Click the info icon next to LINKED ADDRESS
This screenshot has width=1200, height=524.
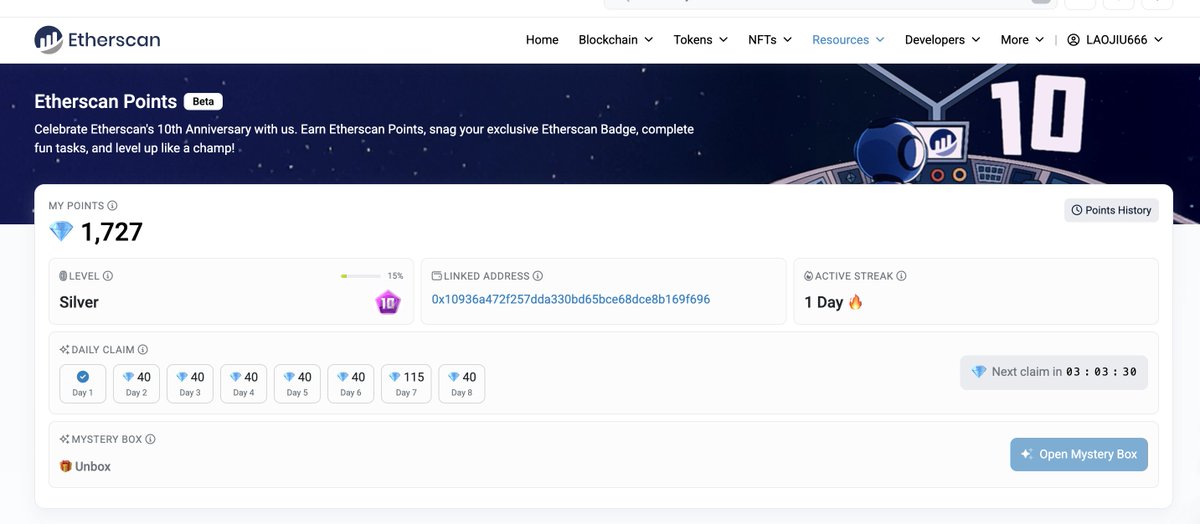(x=538, y=276)
